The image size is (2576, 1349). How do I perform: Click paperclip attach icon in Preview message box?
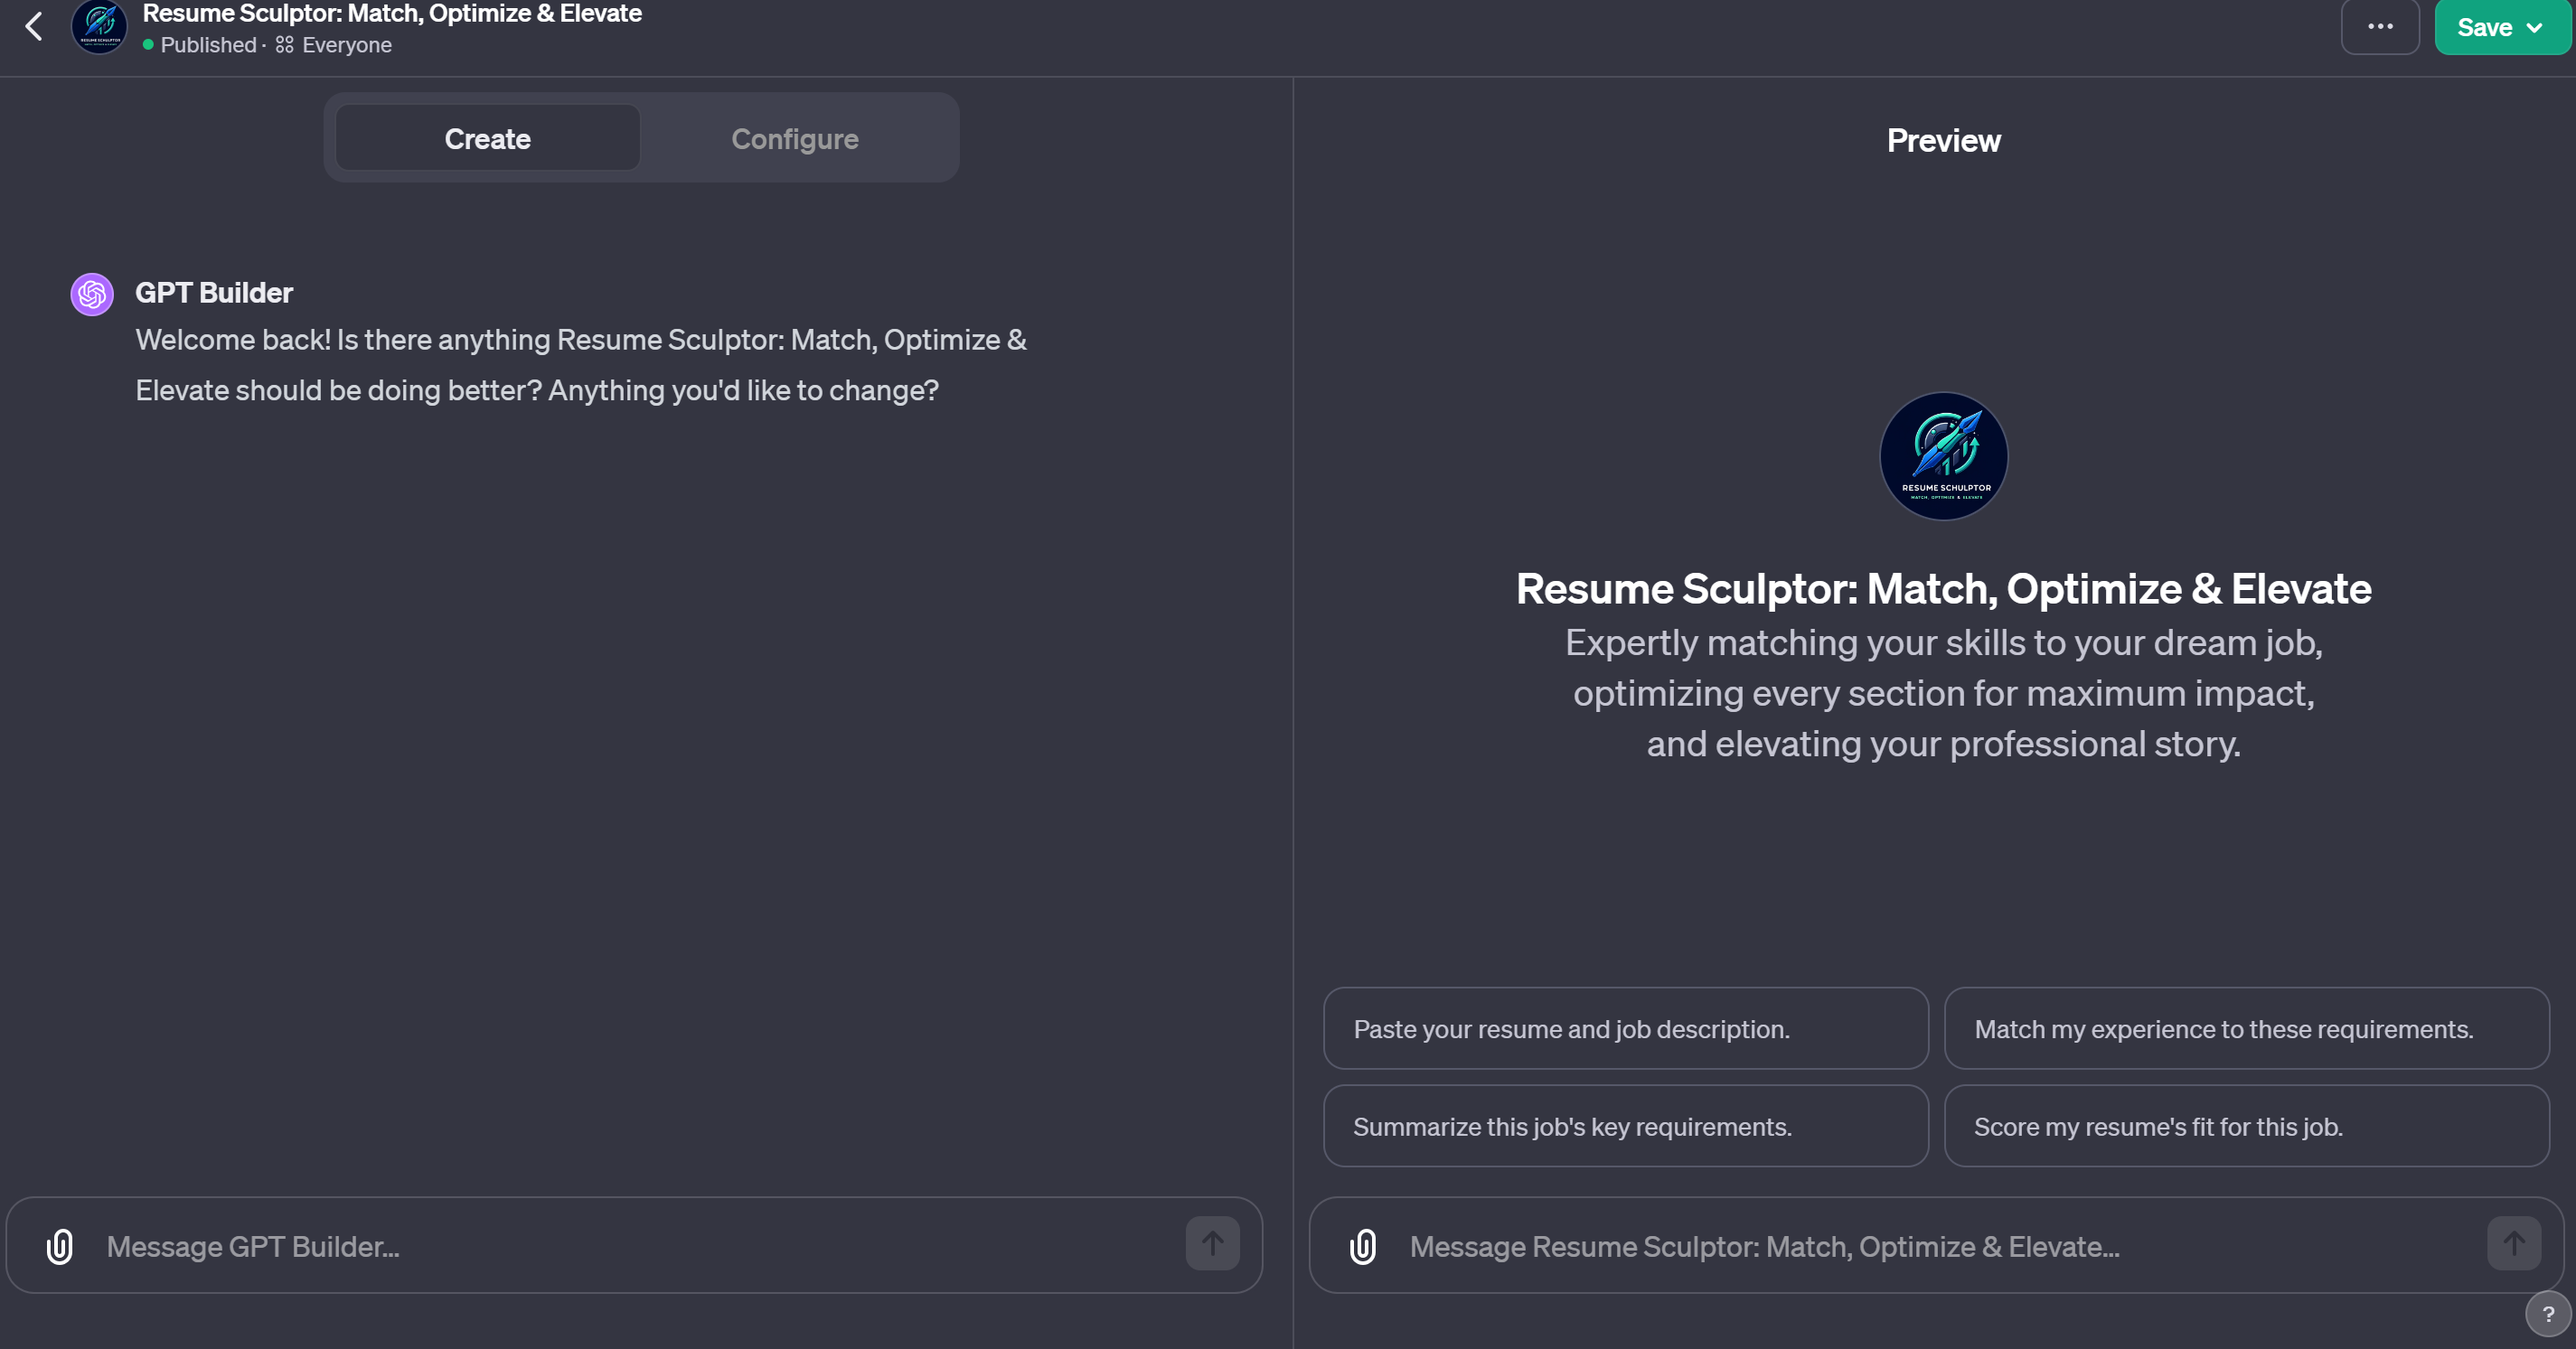coord(1363,1246)
